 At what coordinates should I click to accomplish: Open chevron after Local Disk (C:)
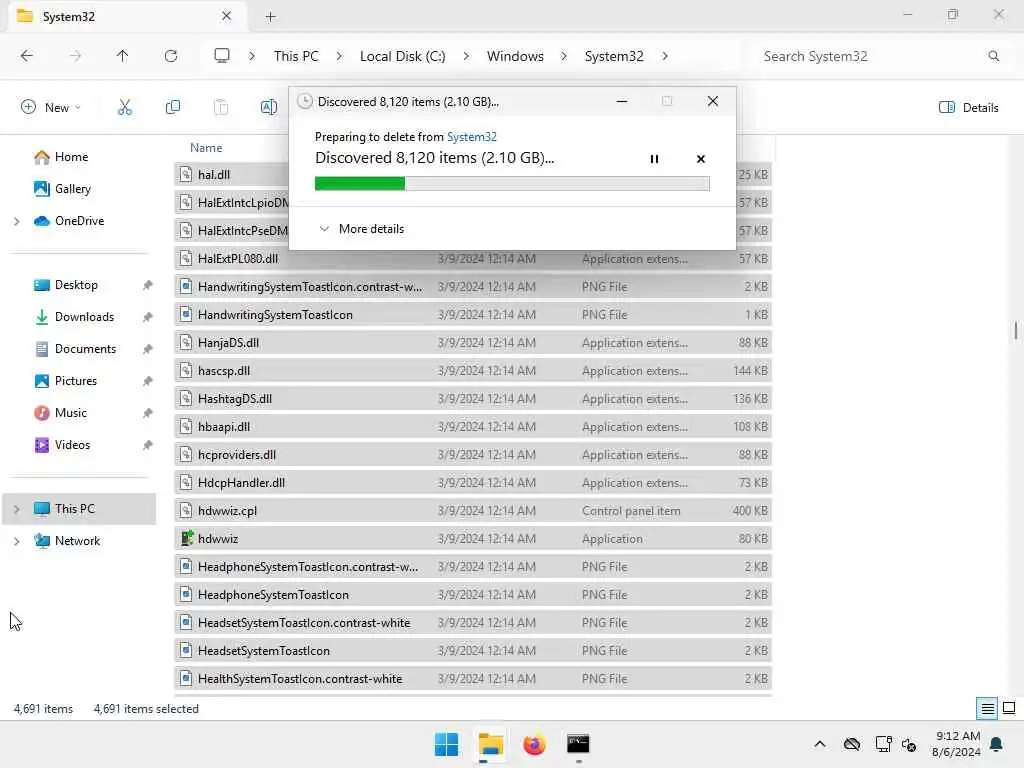click(466, 56)
